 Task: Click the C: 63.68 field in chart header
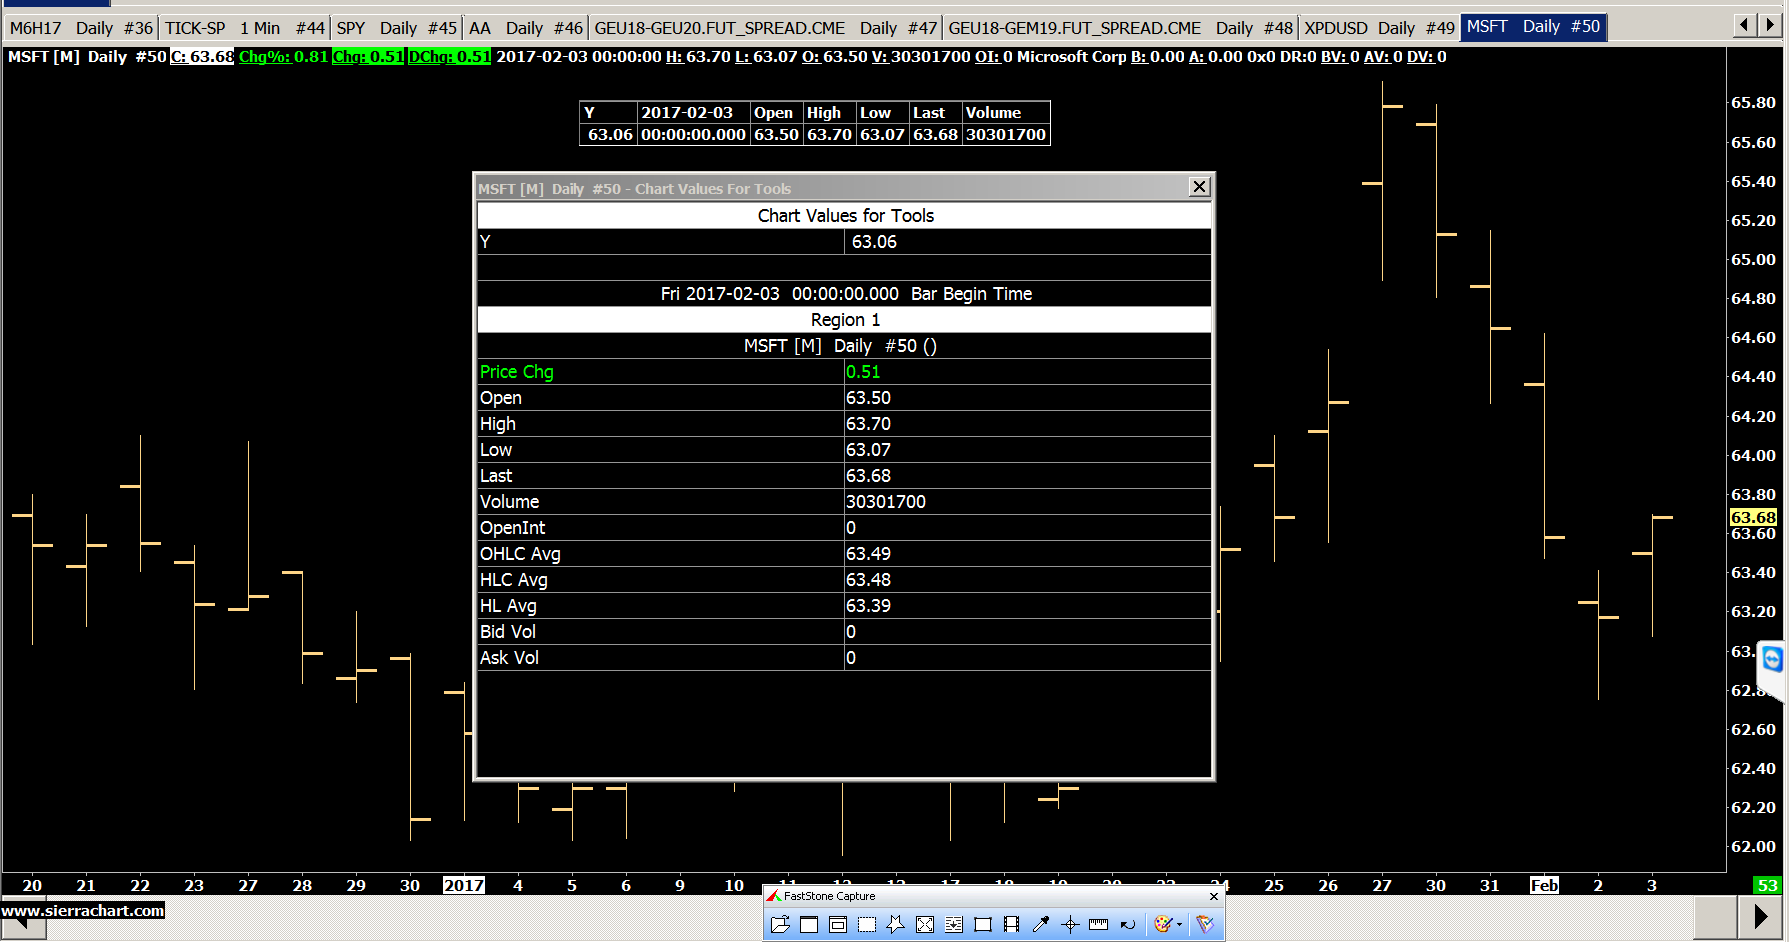click(x=202, y=57)
